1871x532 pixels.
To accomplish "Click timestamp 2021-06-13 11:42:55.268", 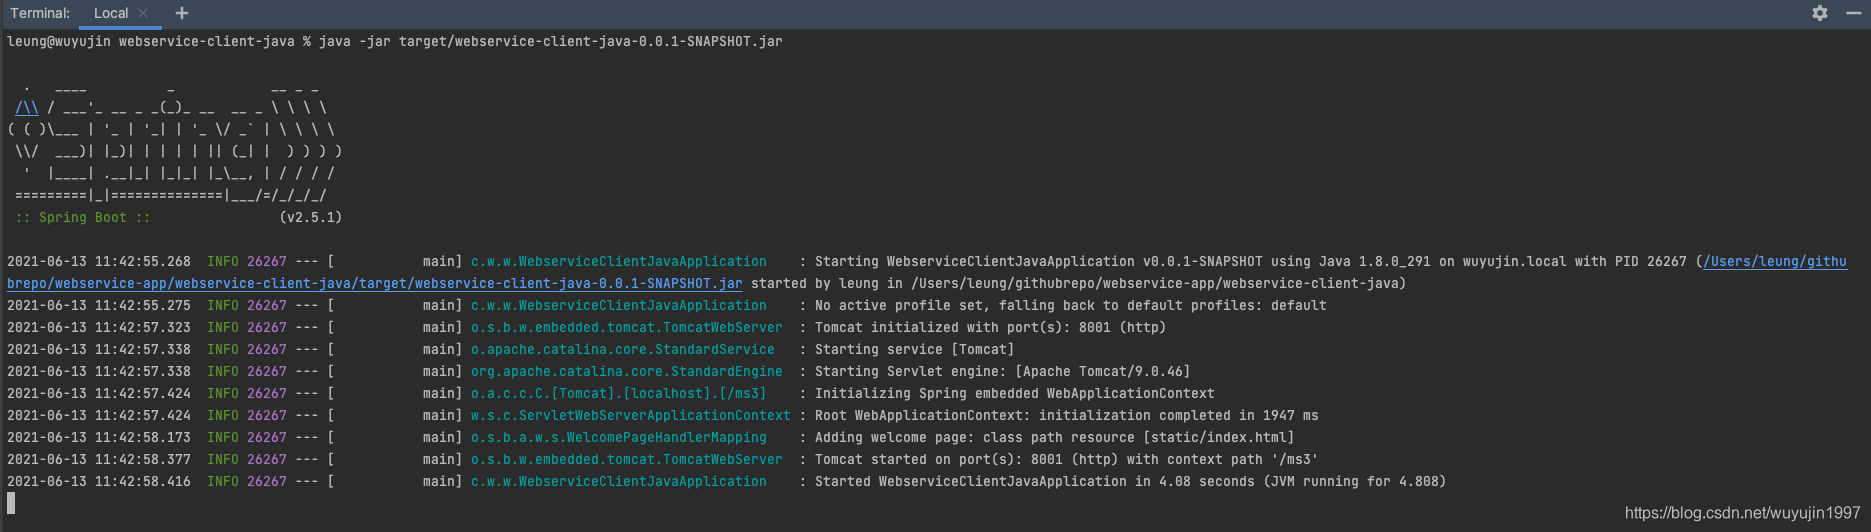I will pyautogui.click(x=99, y=261).
